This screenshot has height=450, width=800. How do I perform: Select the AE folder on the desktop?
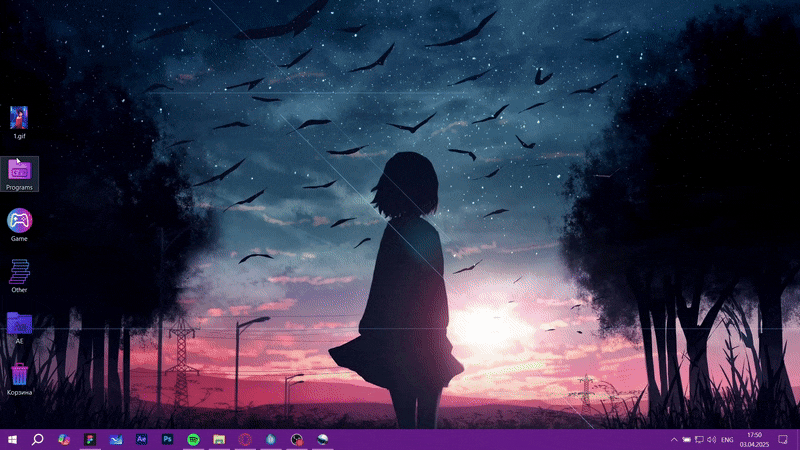click(x=19, y=328)
